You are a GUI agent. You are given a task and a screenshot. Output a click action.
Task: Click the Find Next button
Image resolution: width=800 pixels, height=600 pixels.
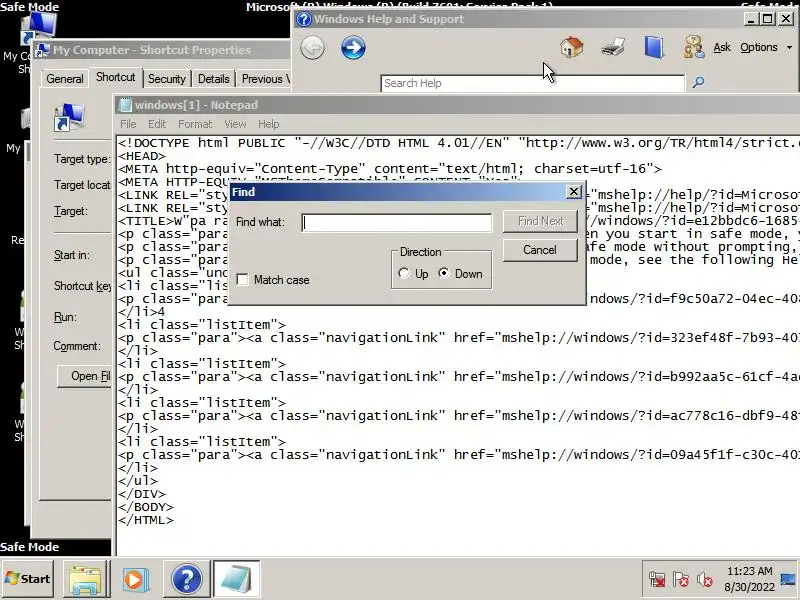pyautogui.click(x=540, y=221)
